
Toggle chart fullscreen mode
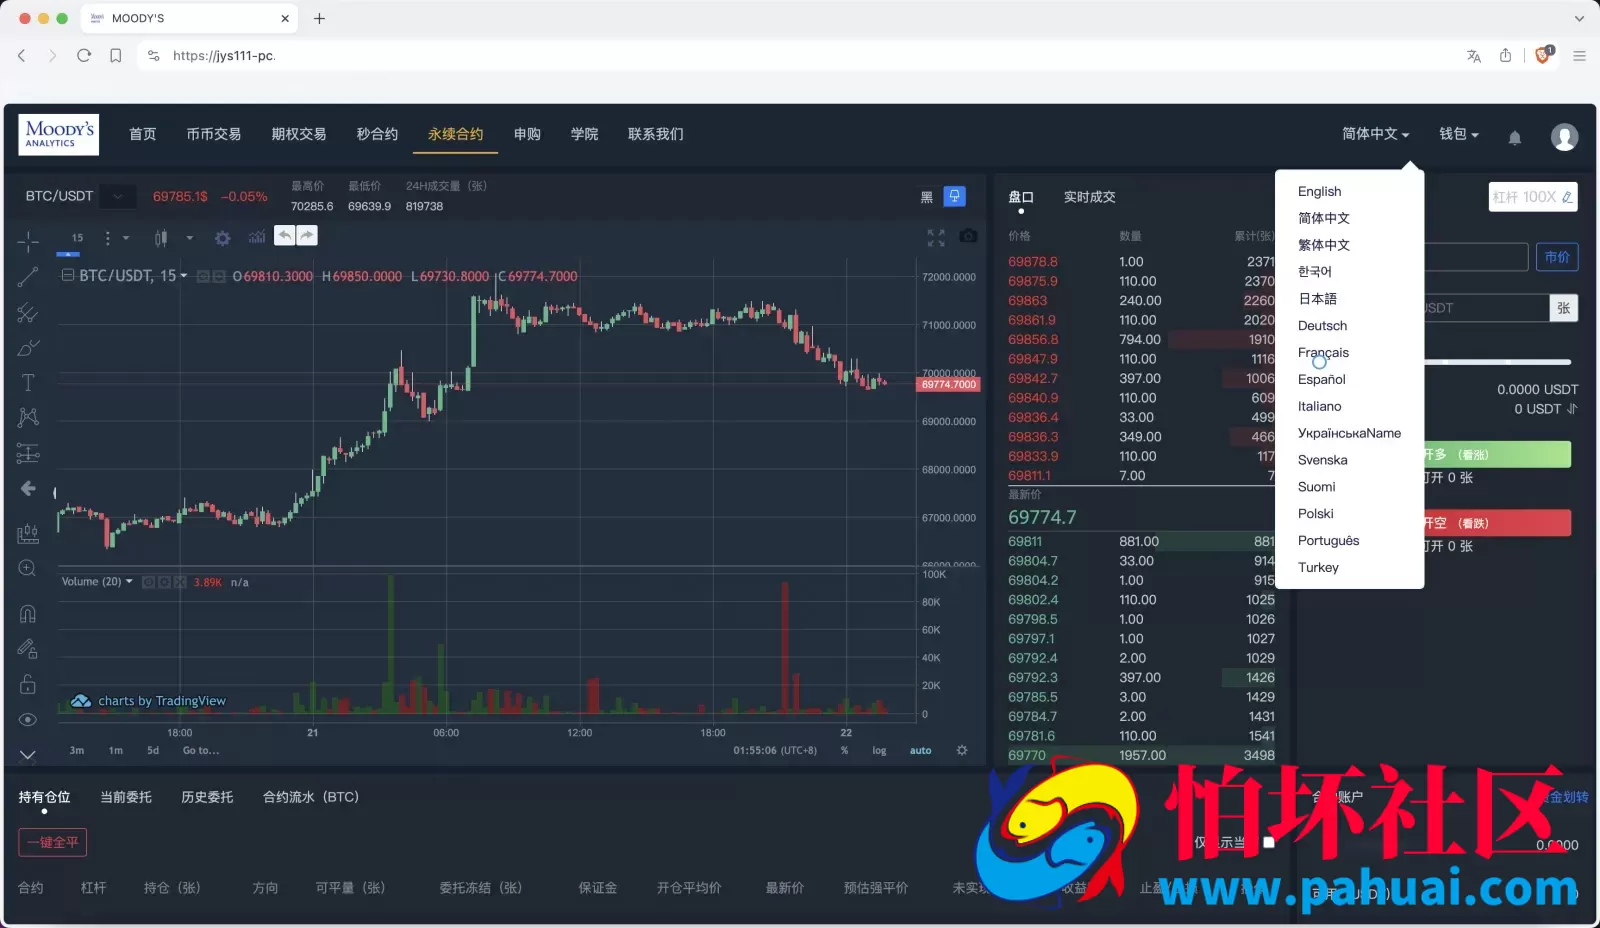[936, 237]
